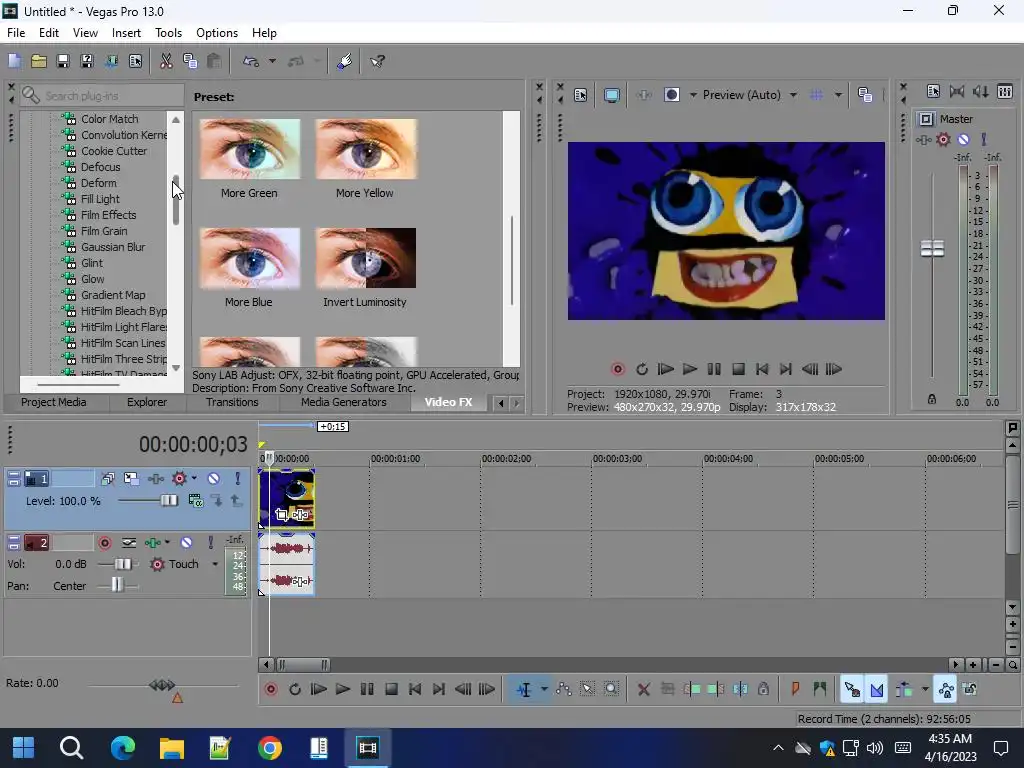The height and width of the screenshot is (768, 1024).
Task: Switch to the Explorer tab
Action: [147, 402]
